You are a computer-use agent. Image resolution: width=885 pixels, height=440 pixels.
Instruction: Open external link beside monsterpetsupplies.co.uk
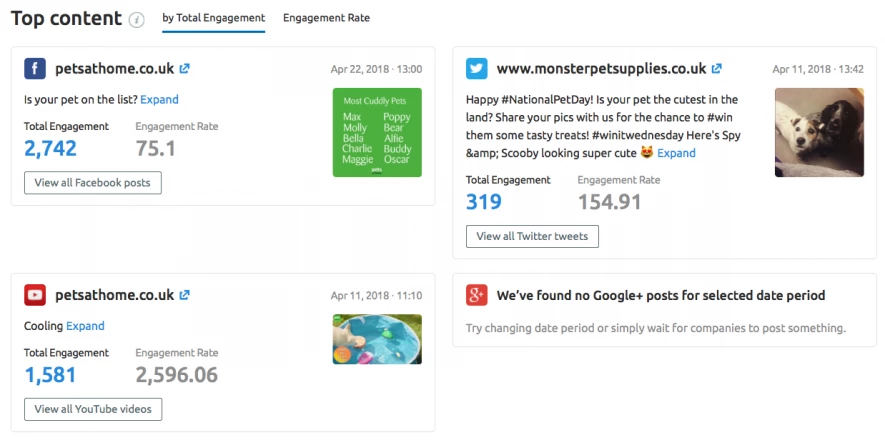tap(717, 69)
